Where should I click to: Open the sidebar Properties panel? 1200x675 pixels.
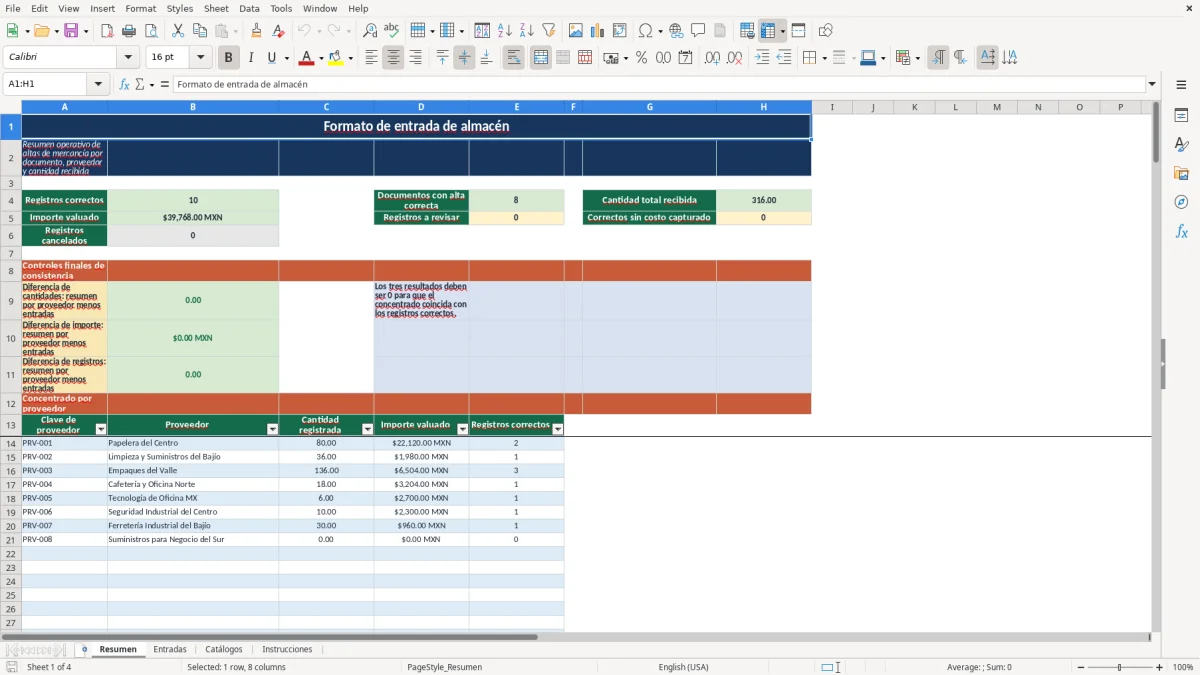(x=1181, y=115)
